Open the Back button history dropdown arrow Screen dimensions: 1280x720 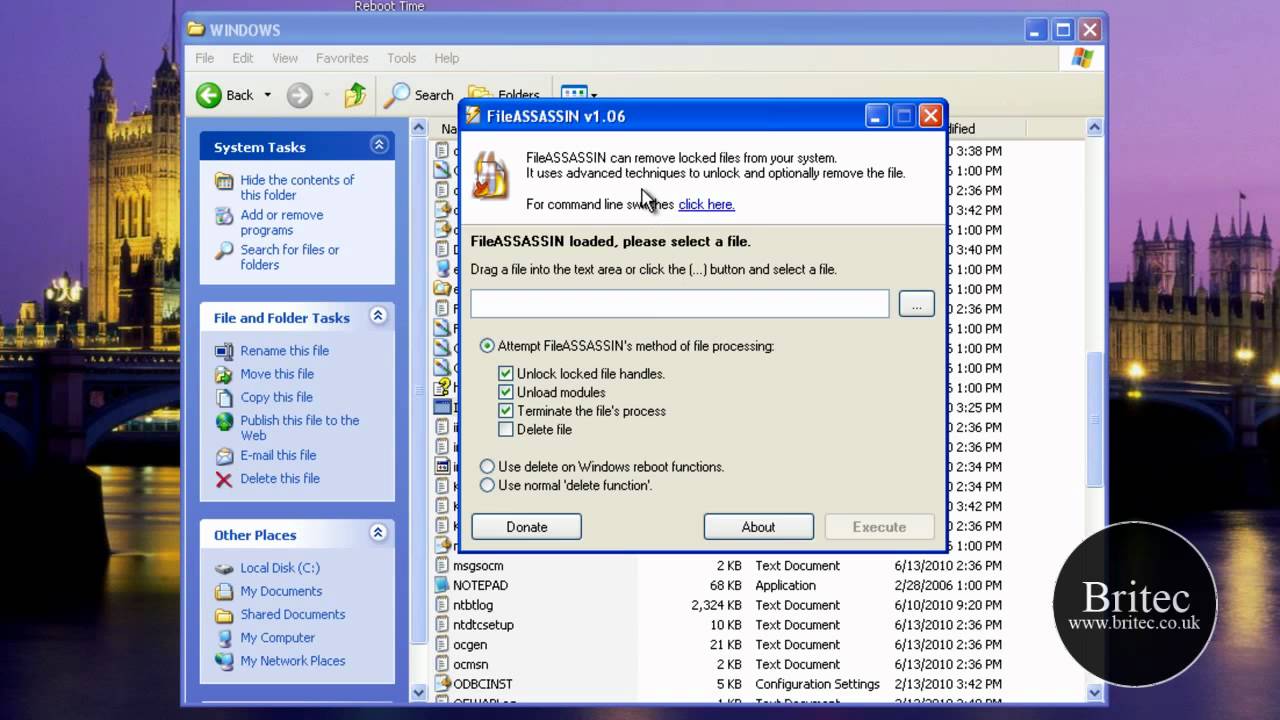click(x=267, y=95)
